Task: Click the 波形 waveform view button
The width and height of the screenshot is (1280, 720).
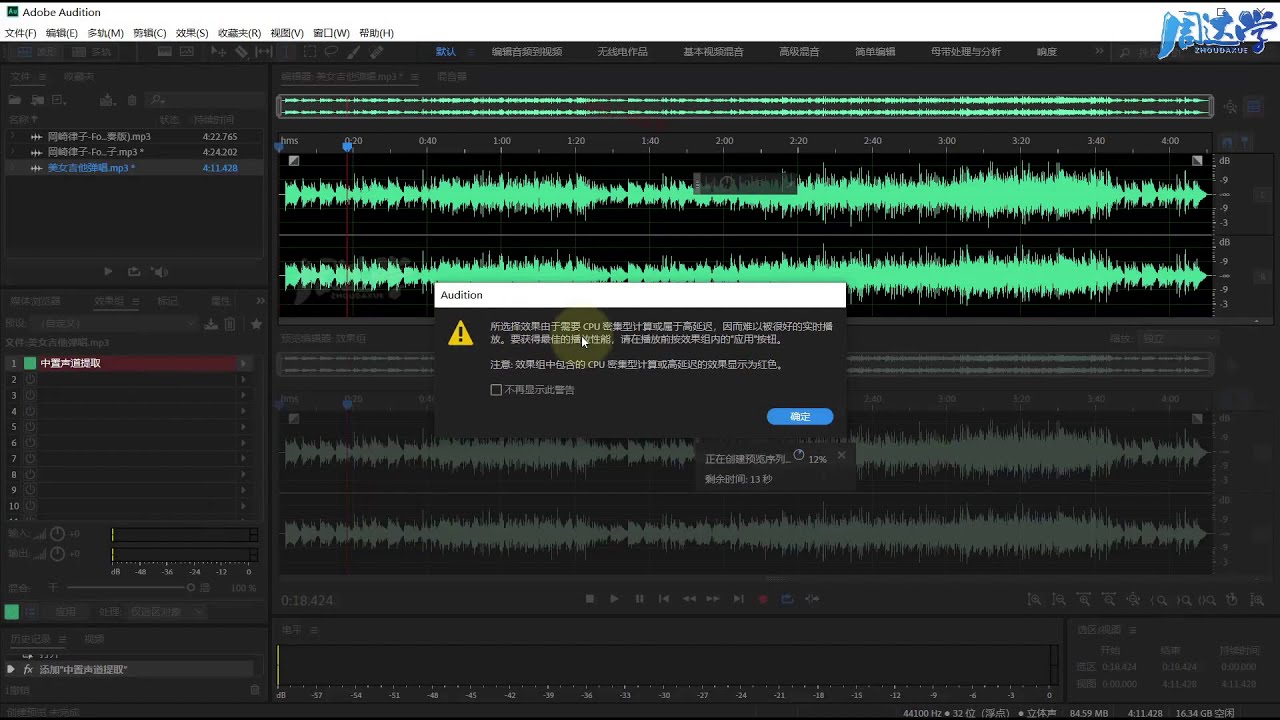Action: (x=37, y=52)
